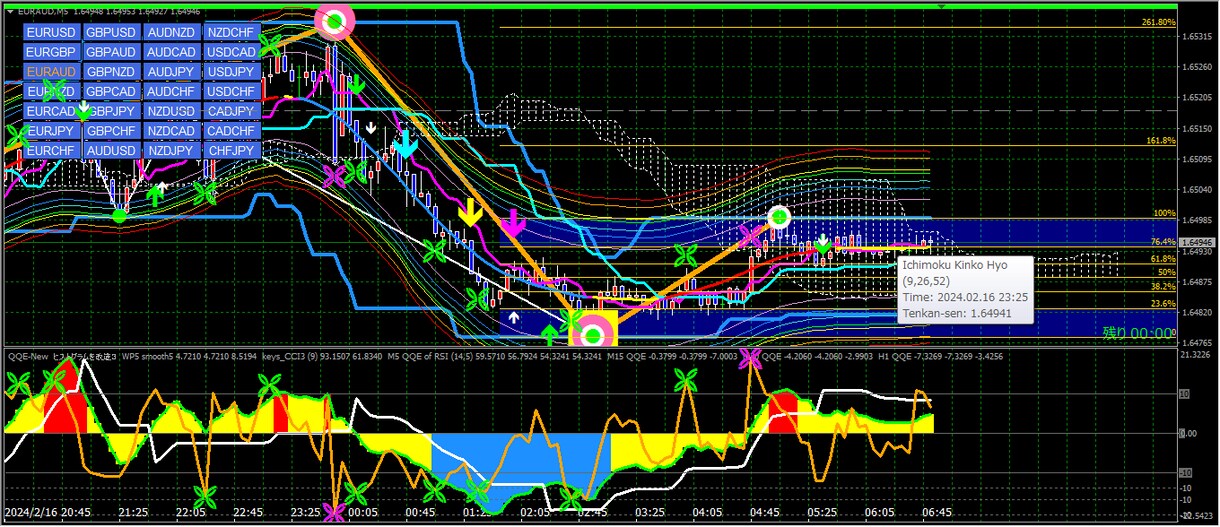Click the white up arrow in blue box
The height and width of the screenshot is (527, 1220).
coord(514,317)
